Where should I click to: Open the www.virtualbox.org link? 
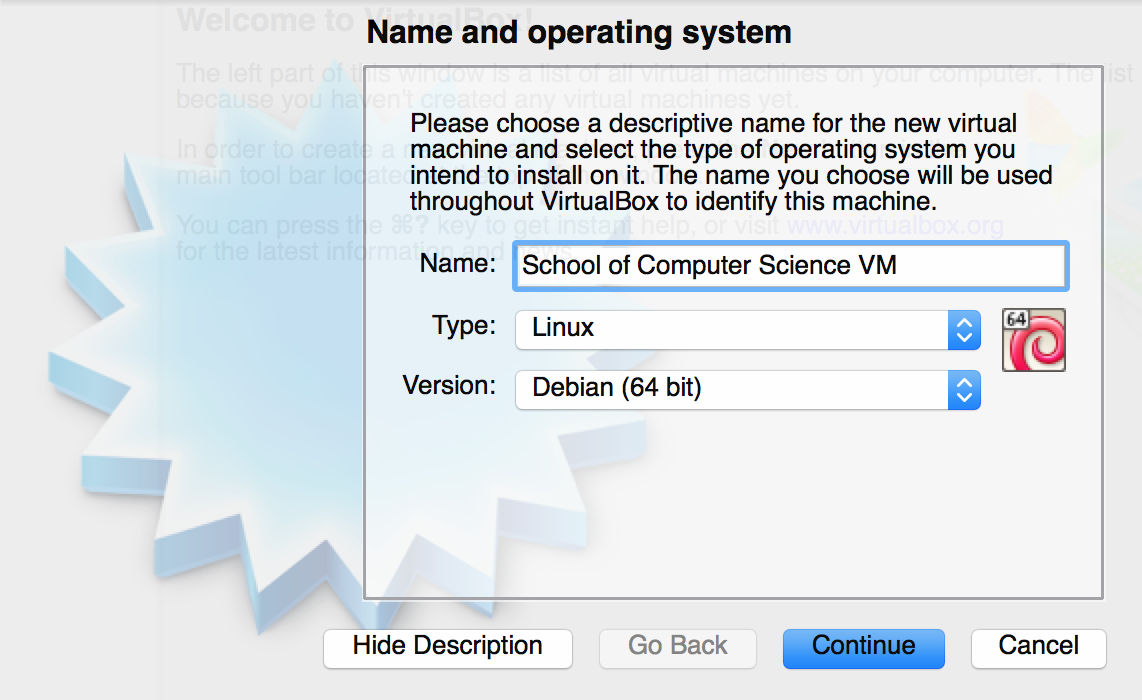point(895,226)
